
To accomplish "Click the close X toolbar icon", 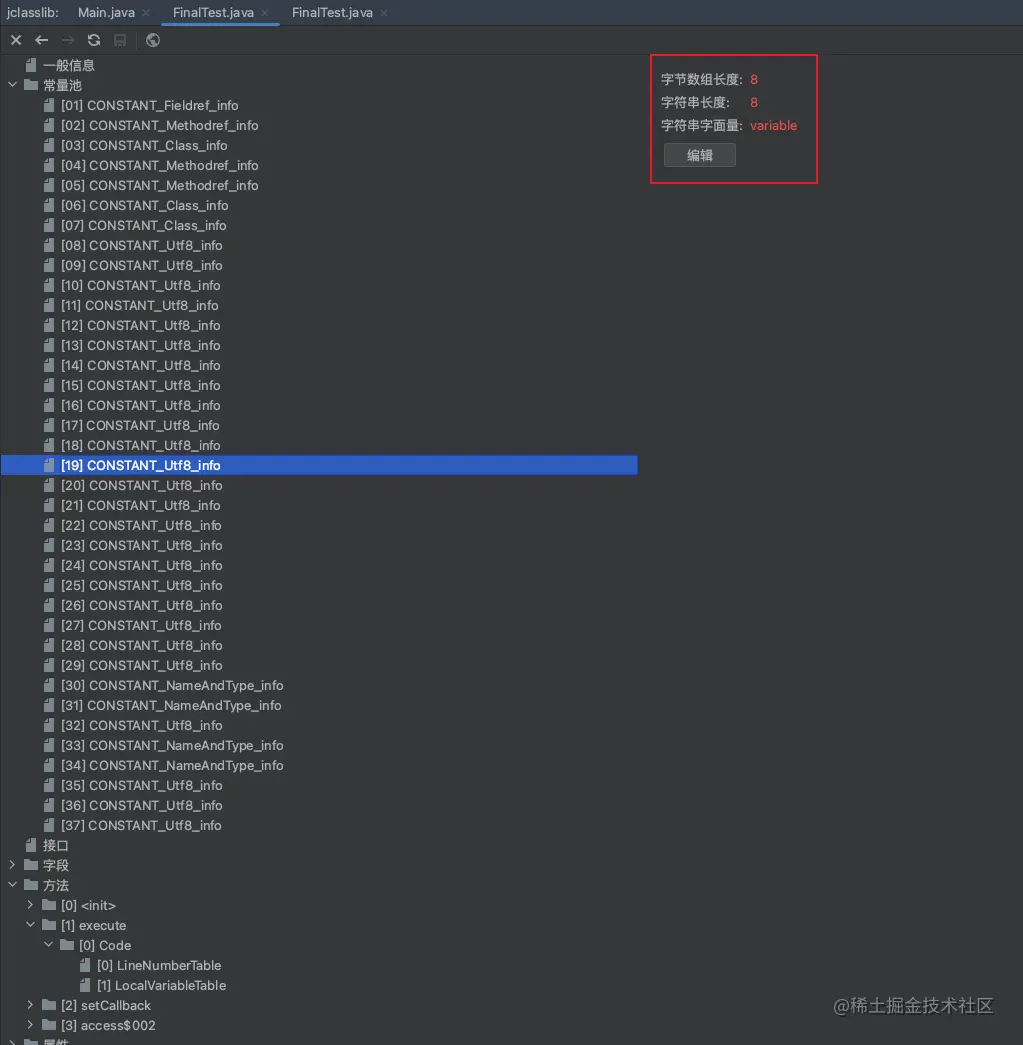I will (x=16, y=40).
